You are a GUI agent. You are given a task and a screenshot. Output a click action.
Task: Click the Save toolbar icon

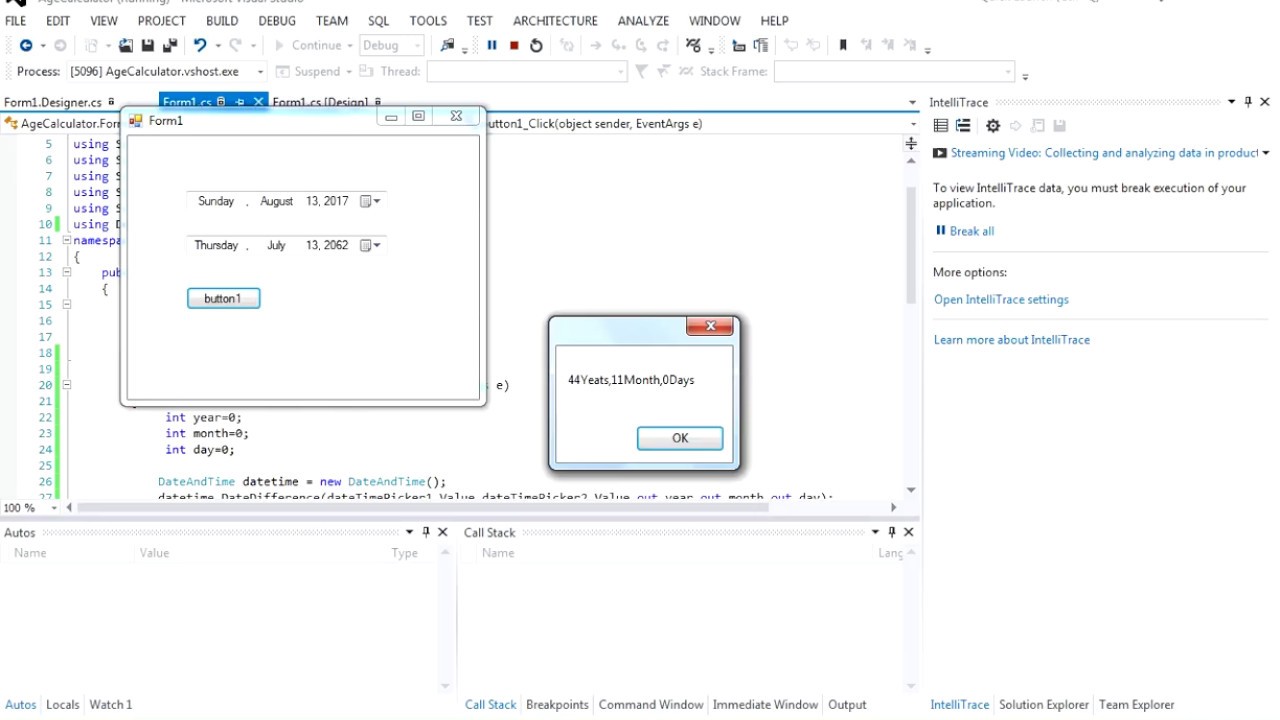click(148, 45)
